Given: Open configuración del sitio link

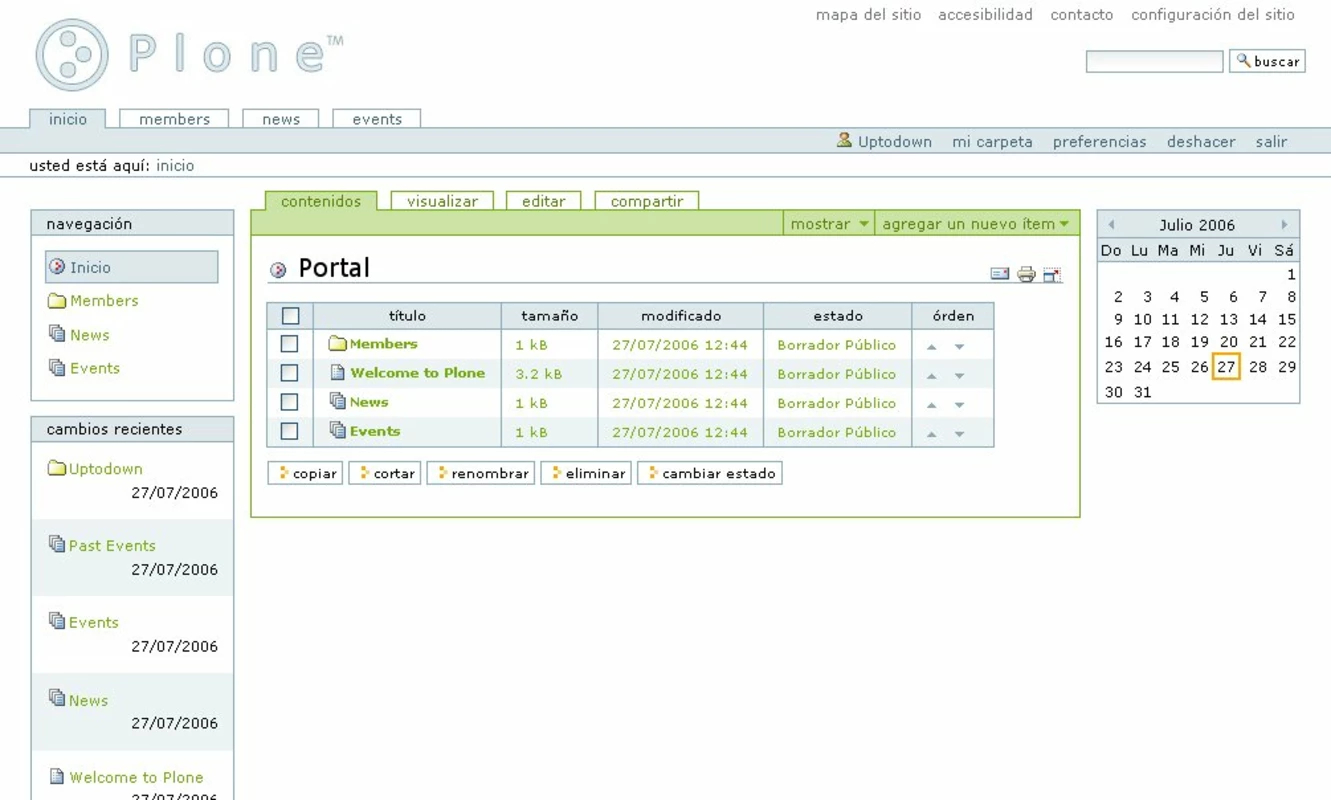Looking at the screenshot, I should point(1213,15).
